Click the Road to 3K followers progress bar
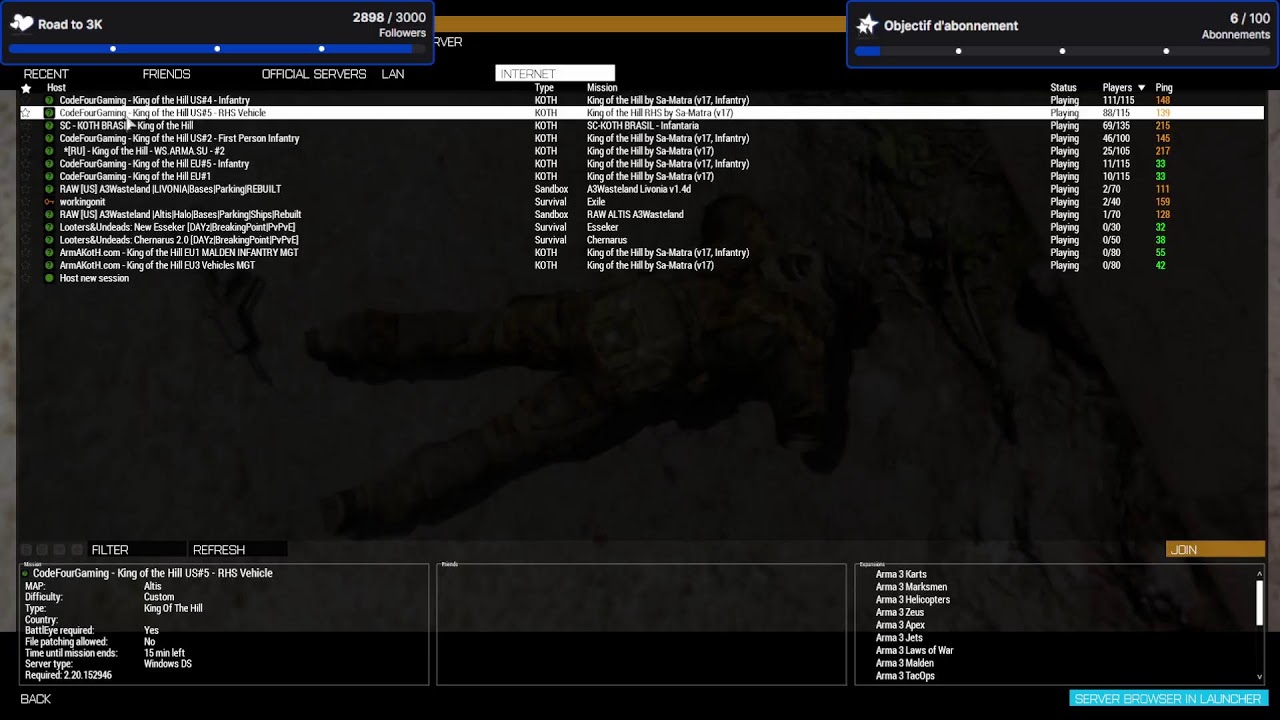 (217, 49)
